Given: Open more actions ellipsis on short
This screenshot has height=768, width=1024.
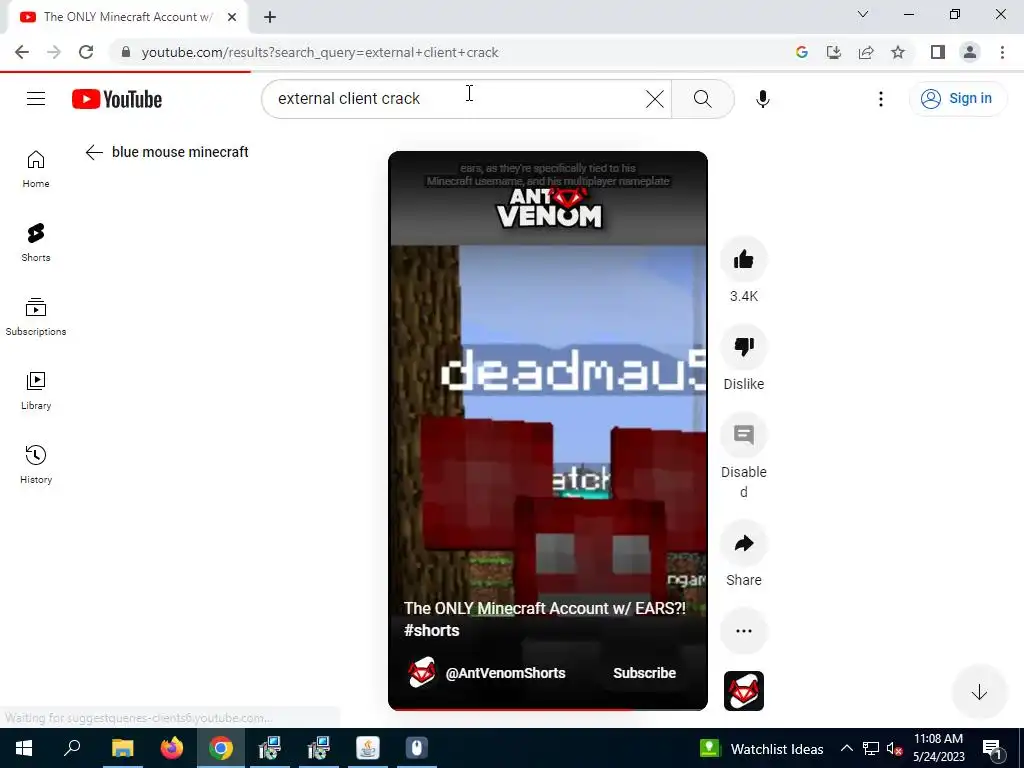Looking at the screenshot, I should (x=743, y=631).
